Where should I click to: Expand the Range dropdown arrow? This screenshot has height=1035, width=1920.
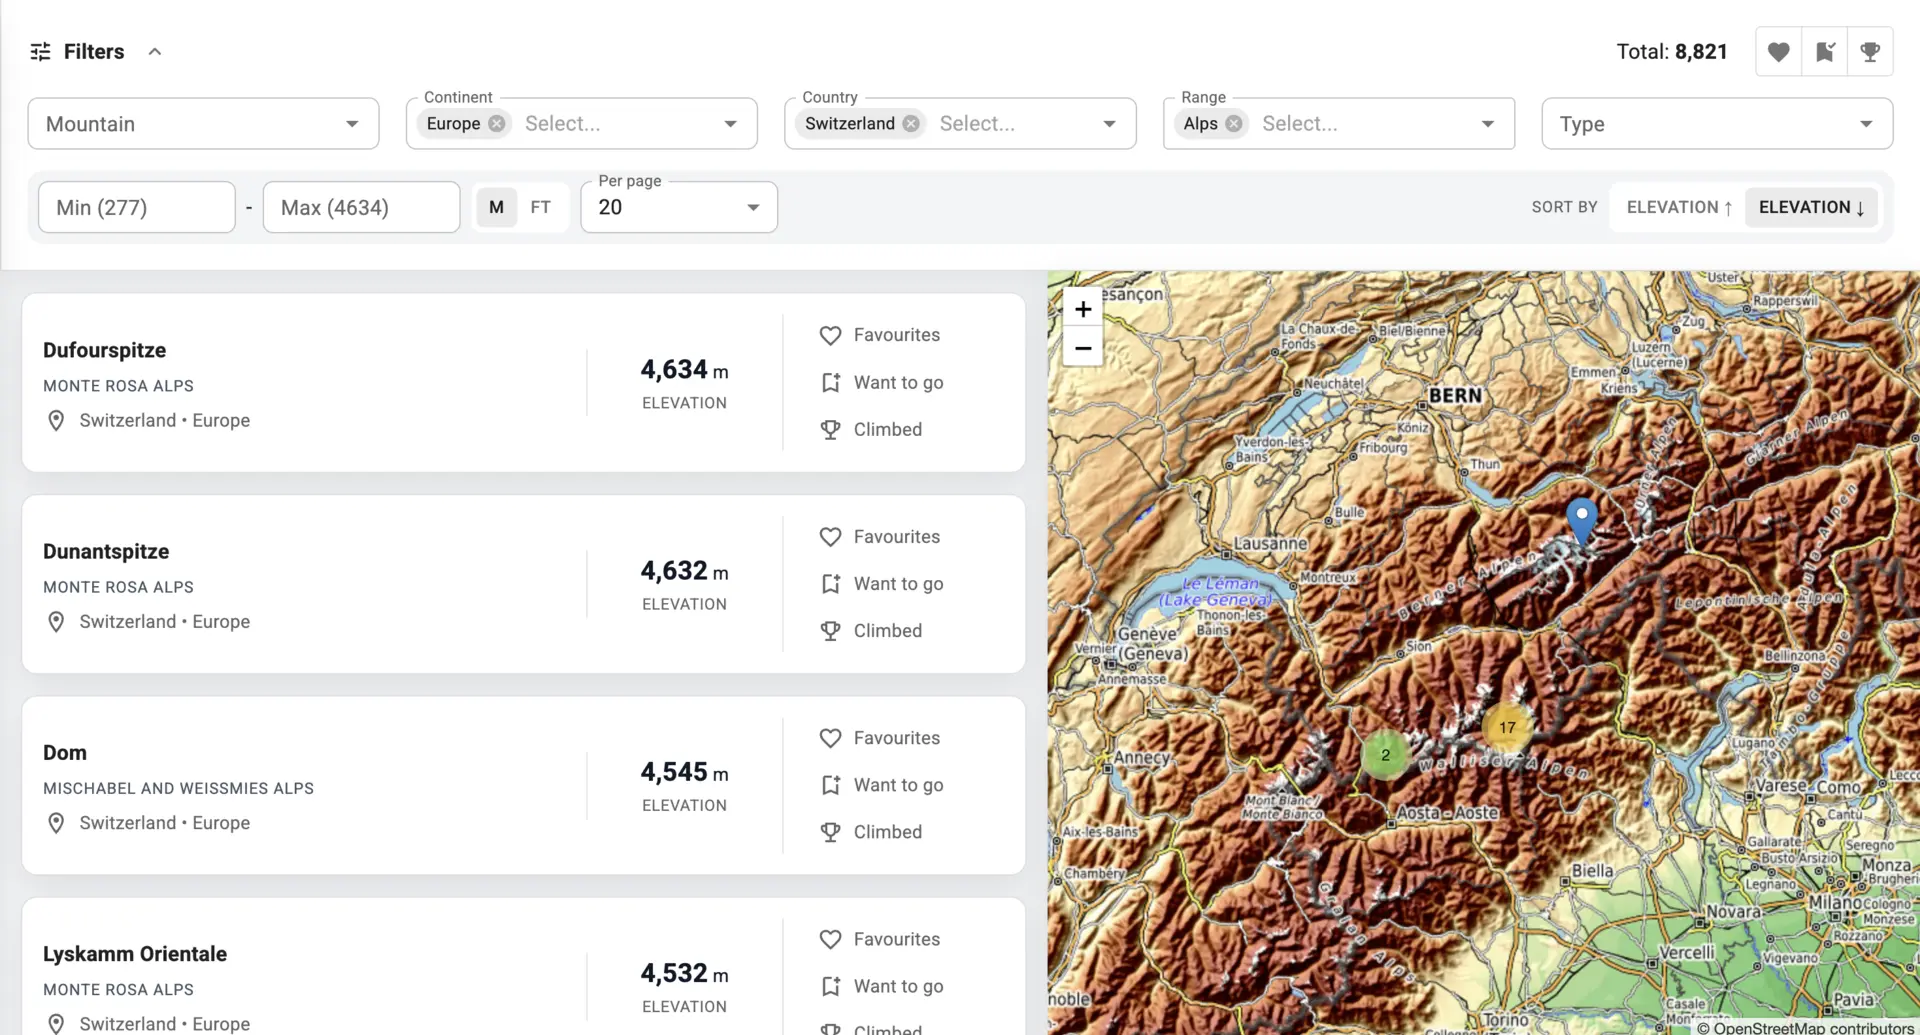pos(1488,124)
